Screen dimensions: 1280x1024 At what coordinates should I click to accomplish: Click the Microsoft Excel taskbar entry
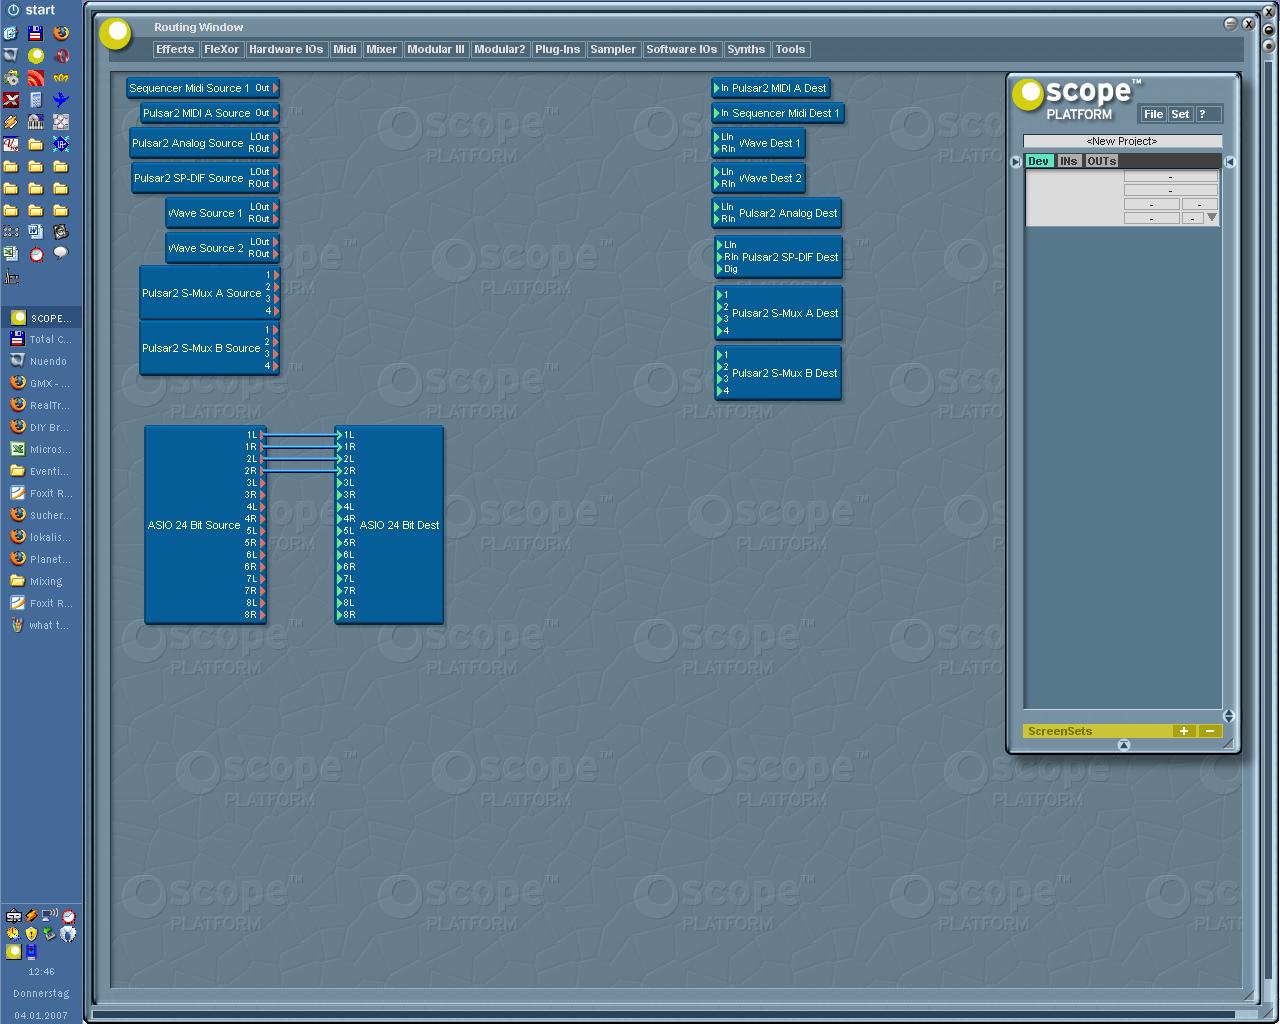pyautogui.click(x=40, y=449)
